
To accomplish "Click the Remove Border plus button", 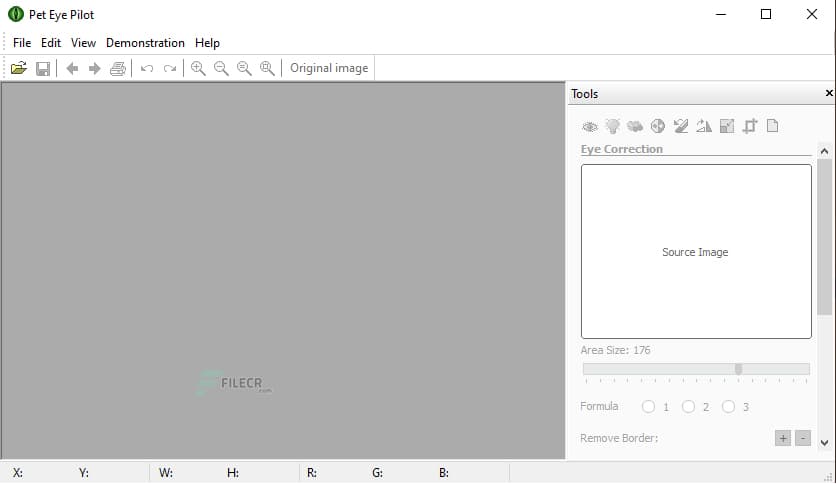I will point(783,438).
